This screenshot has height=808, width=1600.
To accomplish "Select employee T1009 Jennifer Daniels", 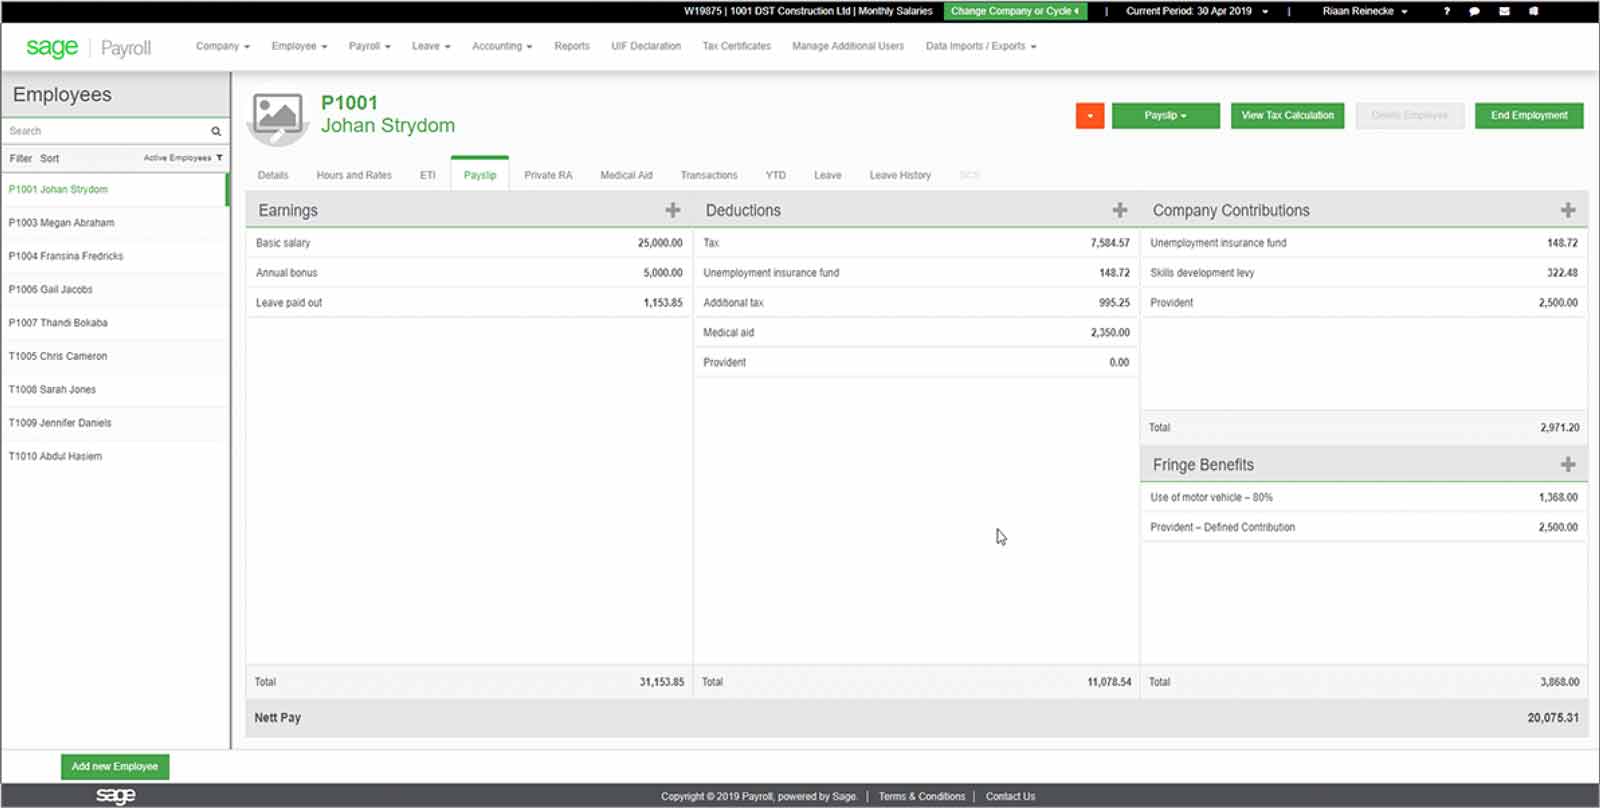I will (115, 422).
